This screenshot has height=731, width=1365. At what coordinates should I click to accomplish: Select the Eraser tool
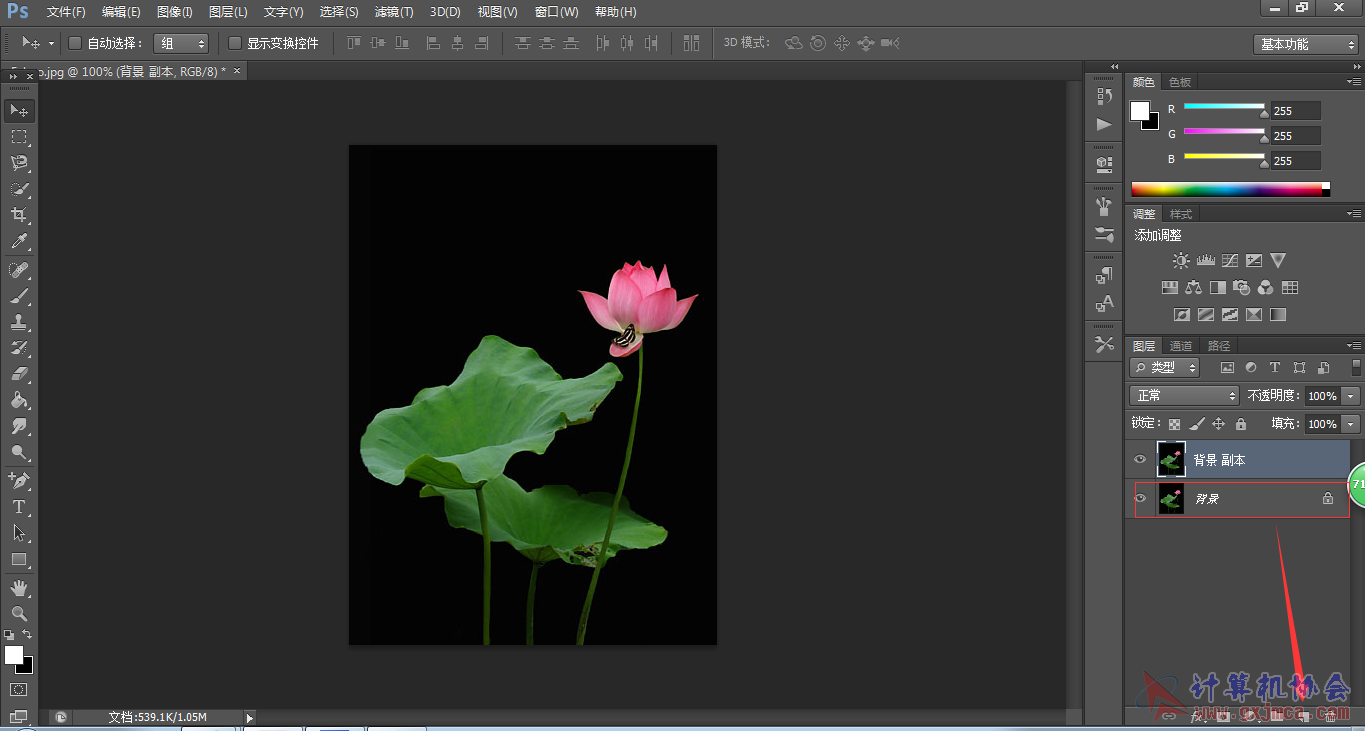point(19,374)
